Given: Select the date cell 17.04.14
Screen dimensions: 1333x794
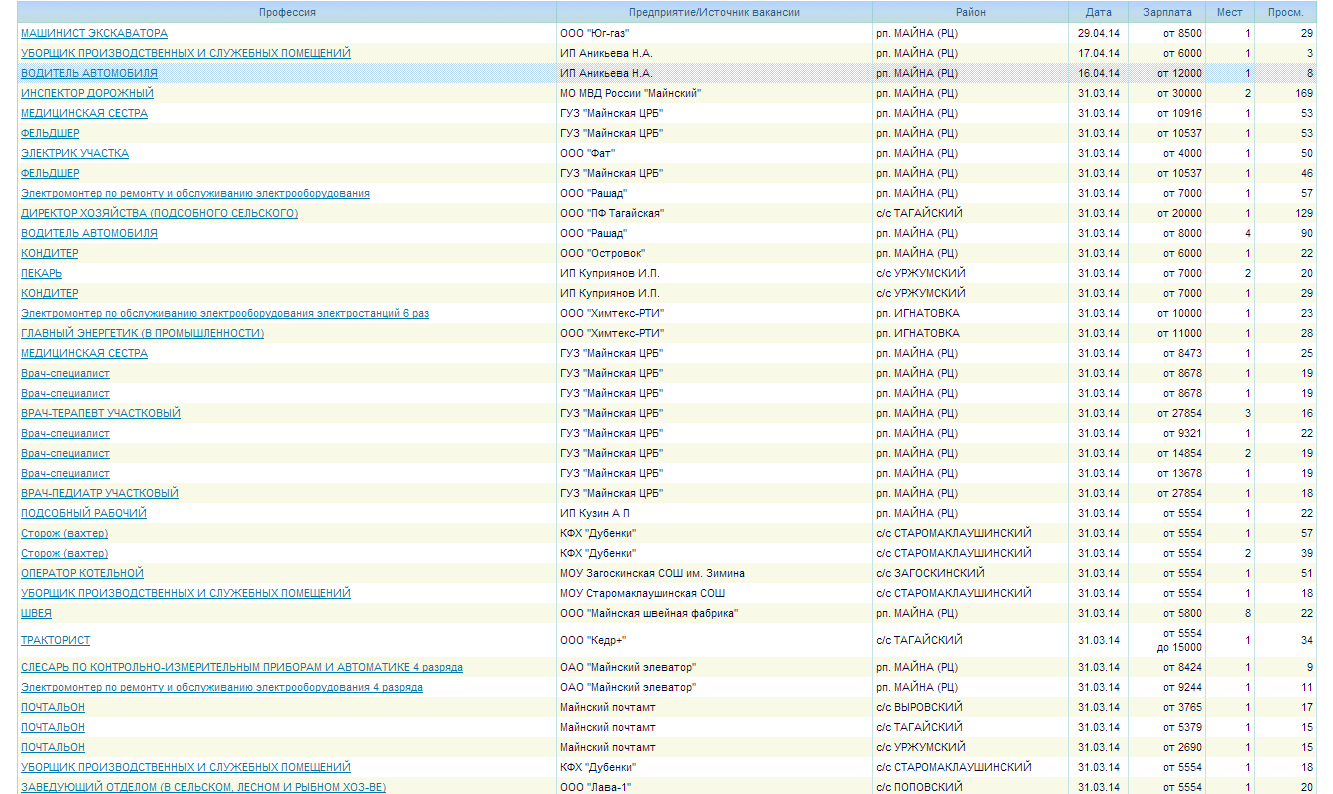Looking at the screenshot, I should 1098,53.
